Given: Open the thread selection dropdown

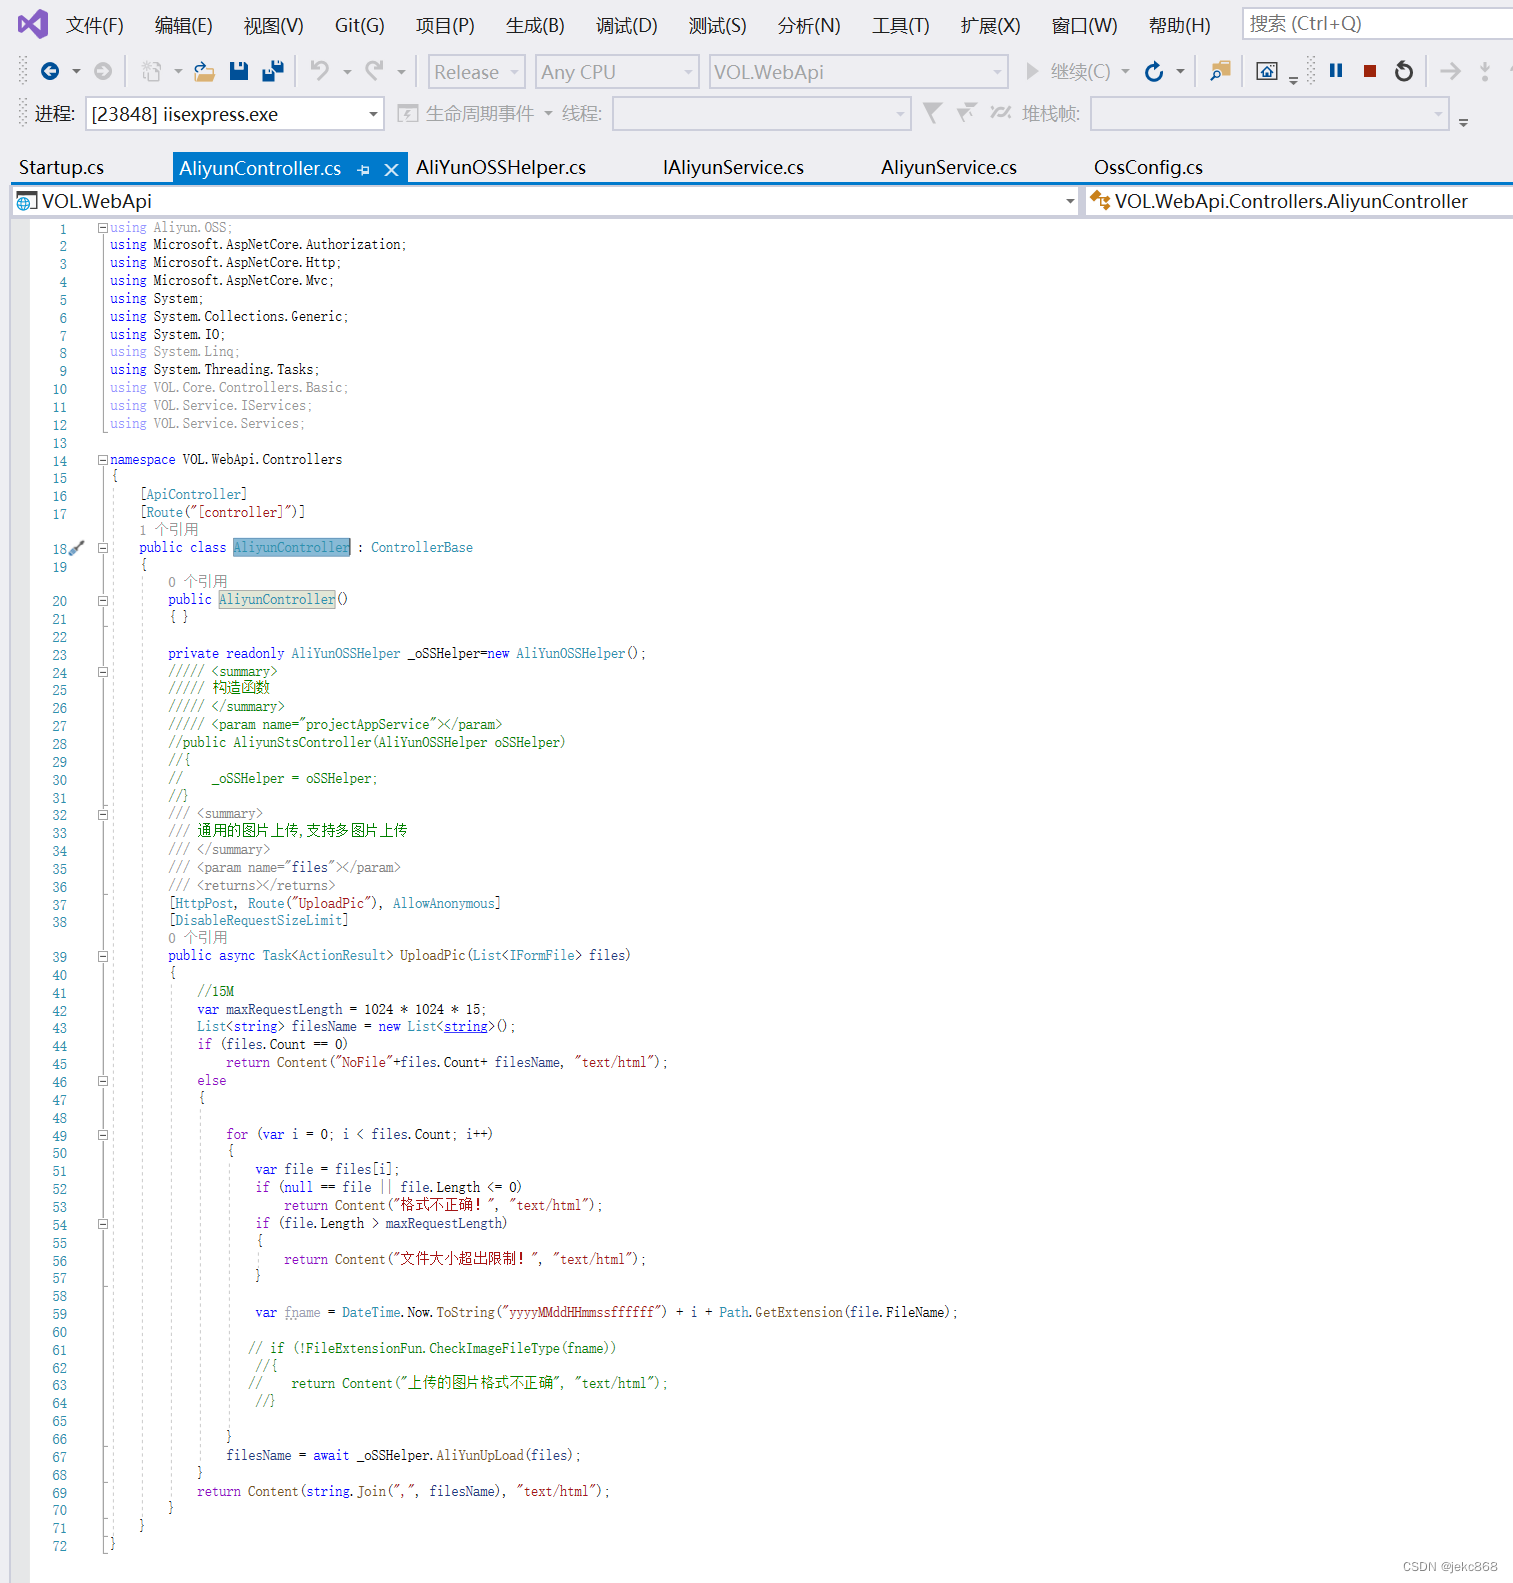Looking at the screenshot, I should 761,114.
